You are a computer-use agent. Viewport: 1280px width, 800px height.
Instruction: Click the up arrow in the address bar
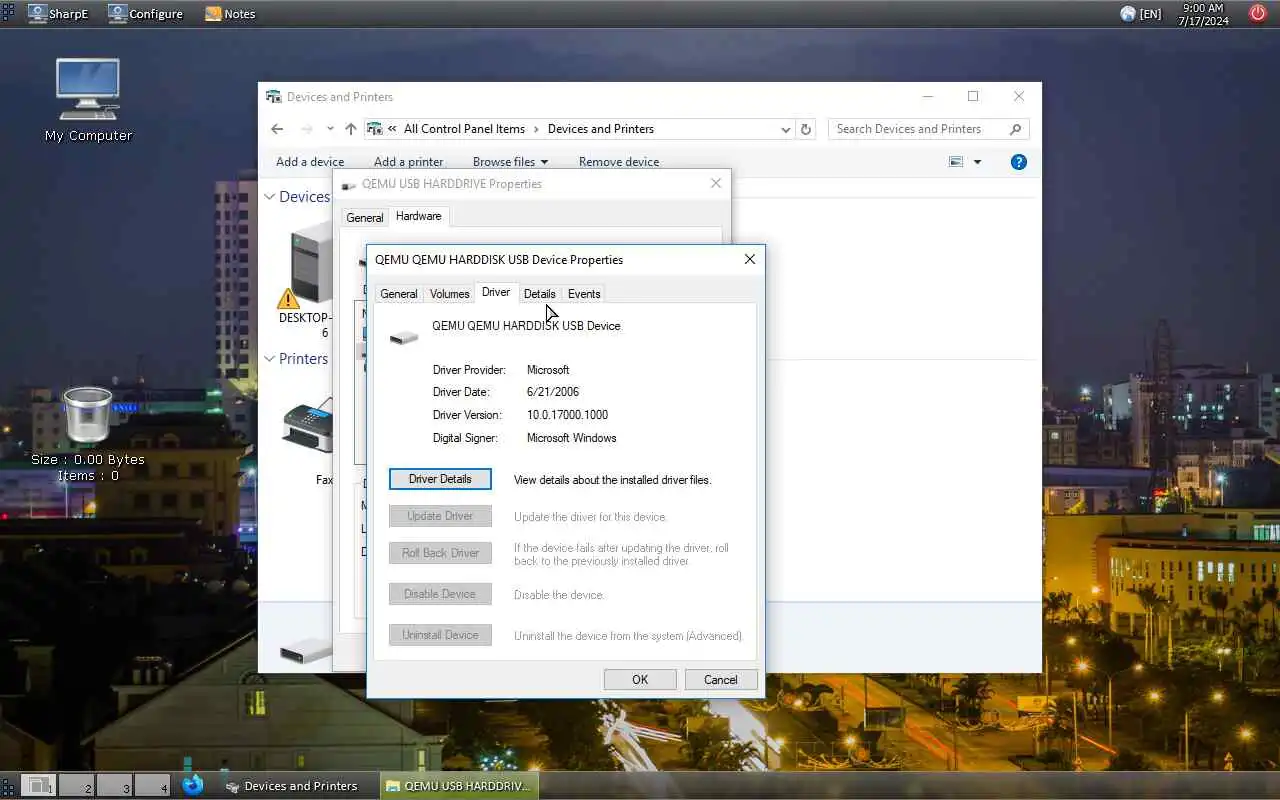[350, 129]
